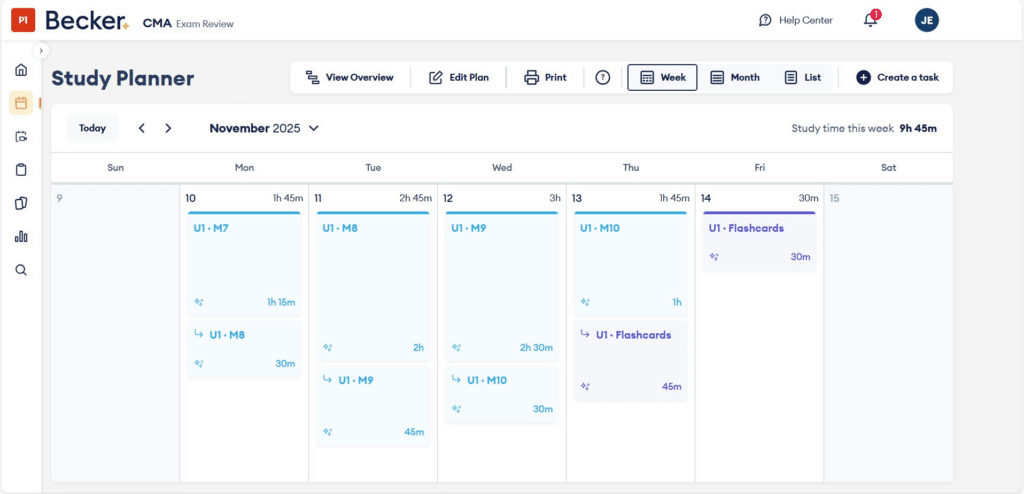
Task: Click continuation arrow on Tuesday's U1 · M9
Action: click(327, 380)
